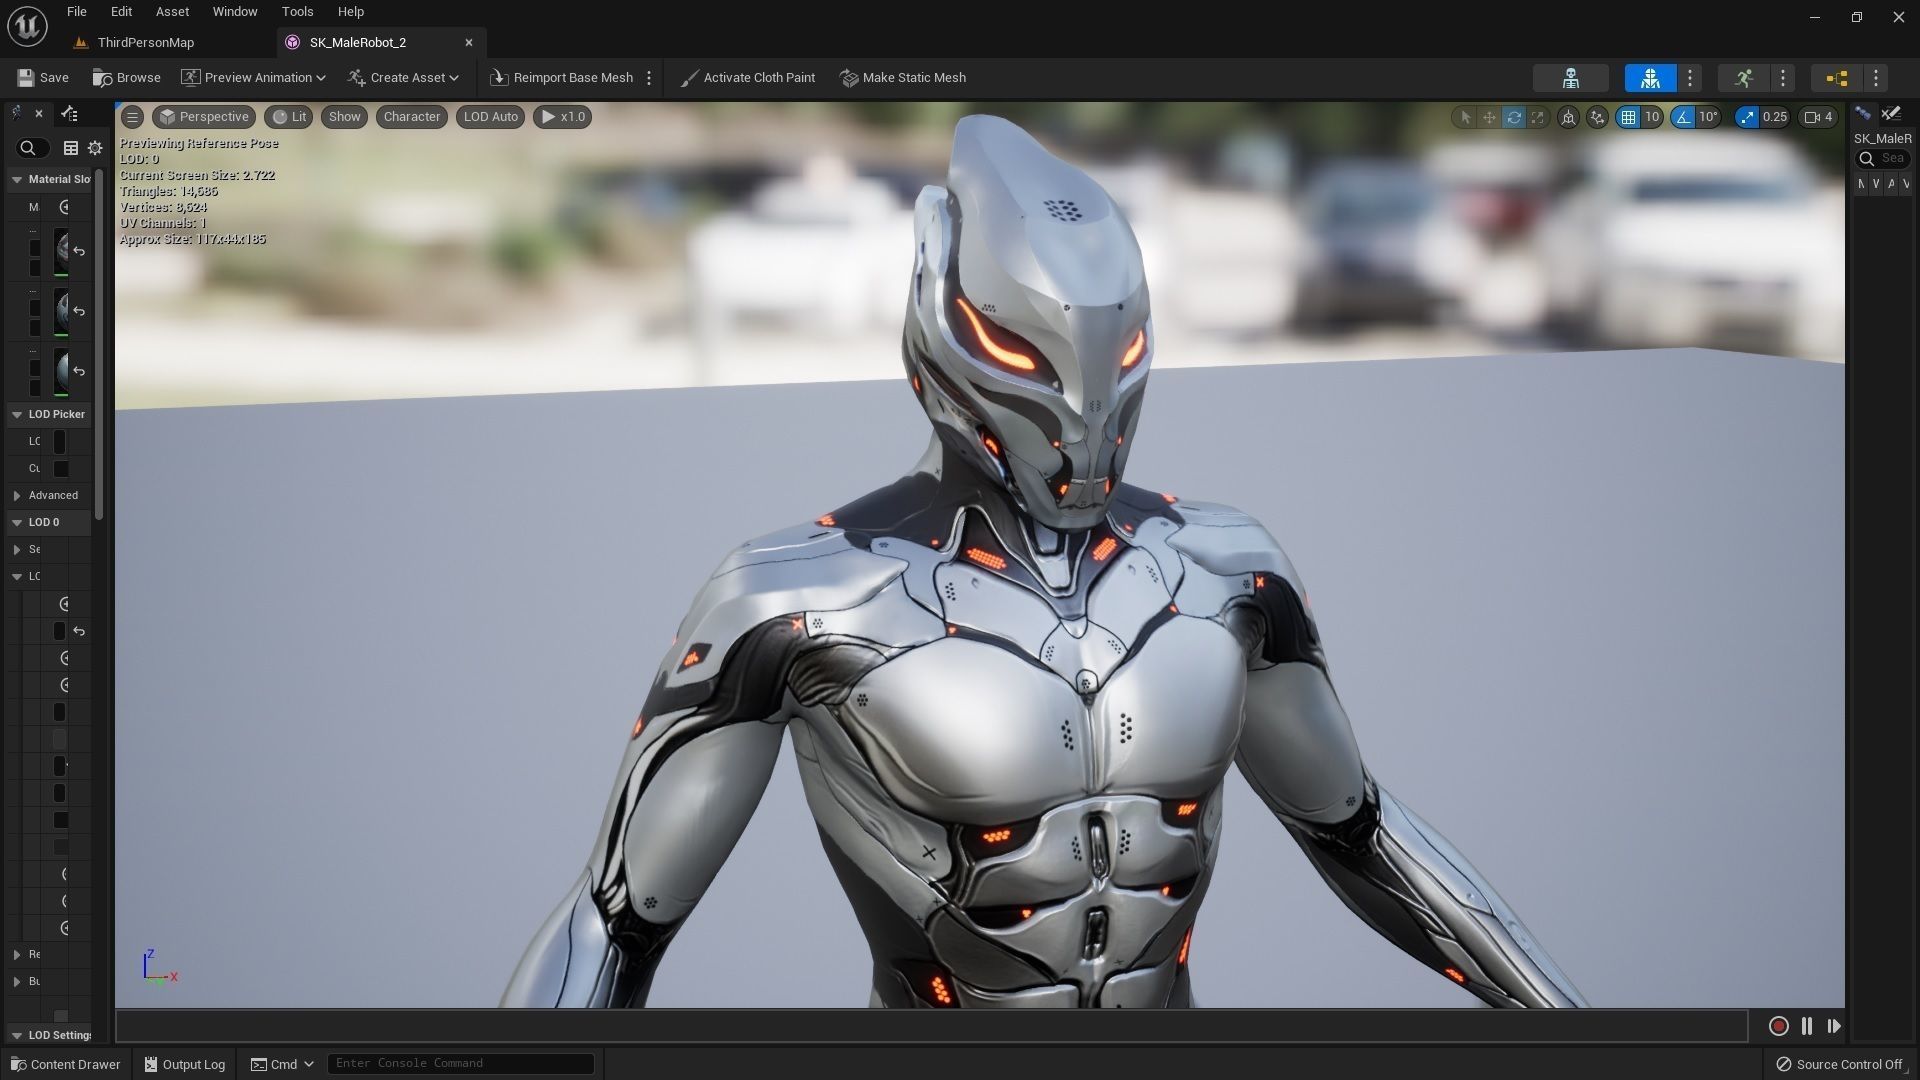This screenshot has width=1920, height=1080.
Task: Activate the Scale gizmo tool
Action: (1538, 117)
